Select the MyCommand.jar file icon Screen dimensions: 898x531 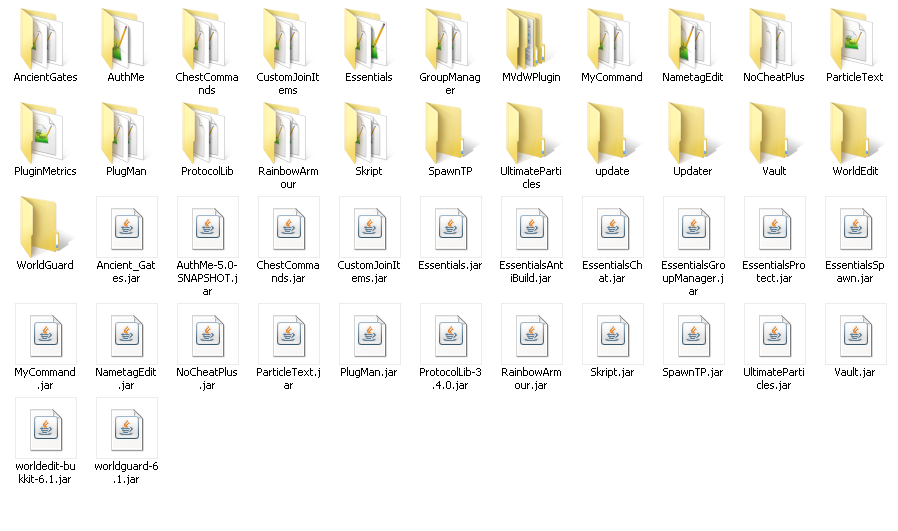point(46,335)
